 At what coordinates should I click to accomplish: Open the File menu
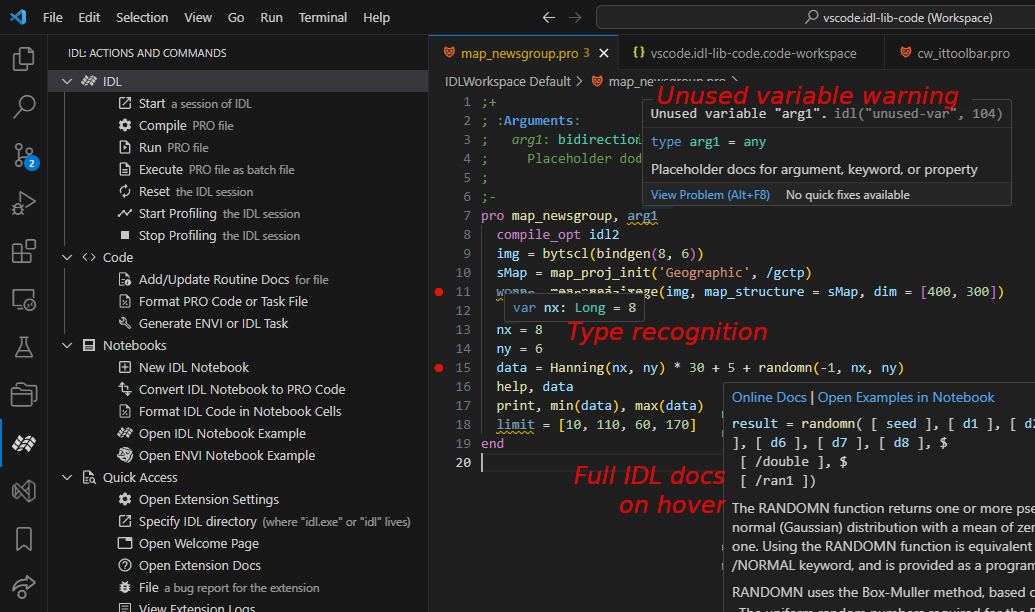click(x=53, y=18)
